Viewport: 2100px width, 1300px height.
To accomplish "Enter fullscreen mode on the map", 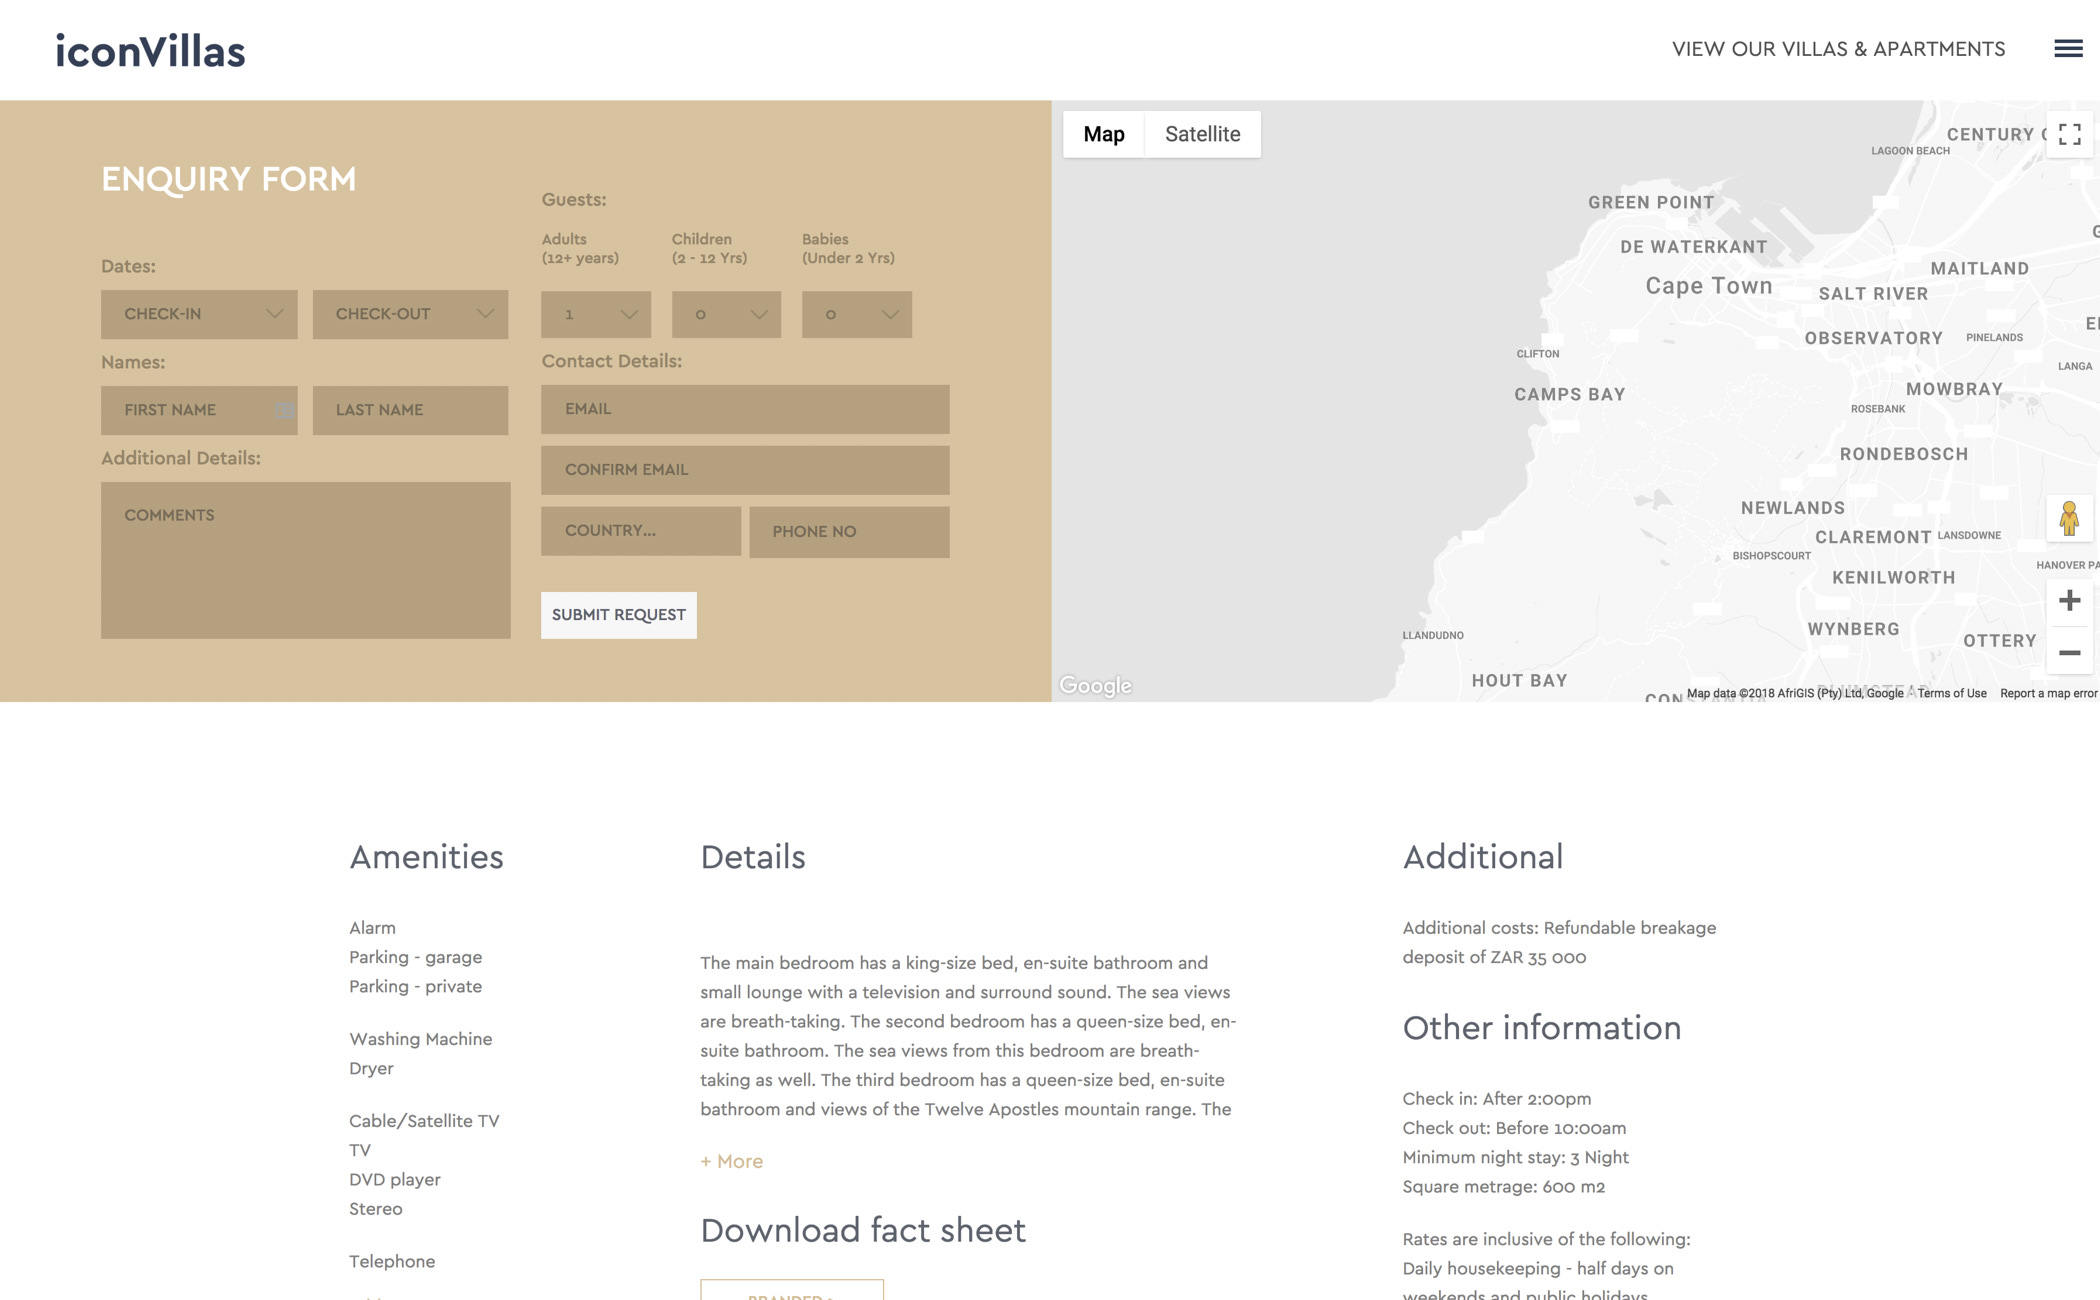I will coord(2068,134).
